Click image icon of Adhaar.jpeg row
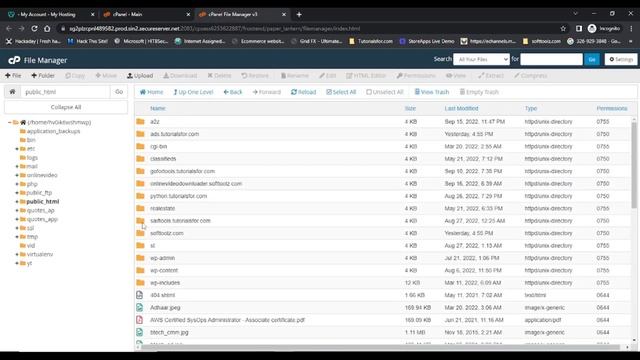 [x=140, y=307]
